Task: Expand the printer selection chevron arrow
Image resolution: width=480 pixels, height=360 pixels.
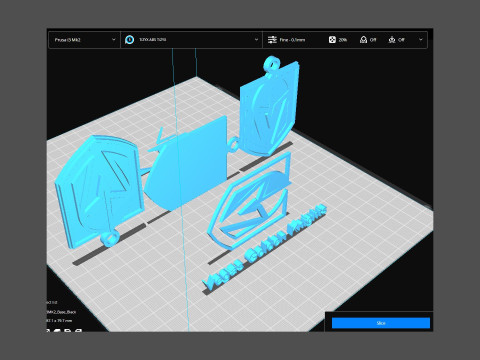Action: click(x=113, y=39)
